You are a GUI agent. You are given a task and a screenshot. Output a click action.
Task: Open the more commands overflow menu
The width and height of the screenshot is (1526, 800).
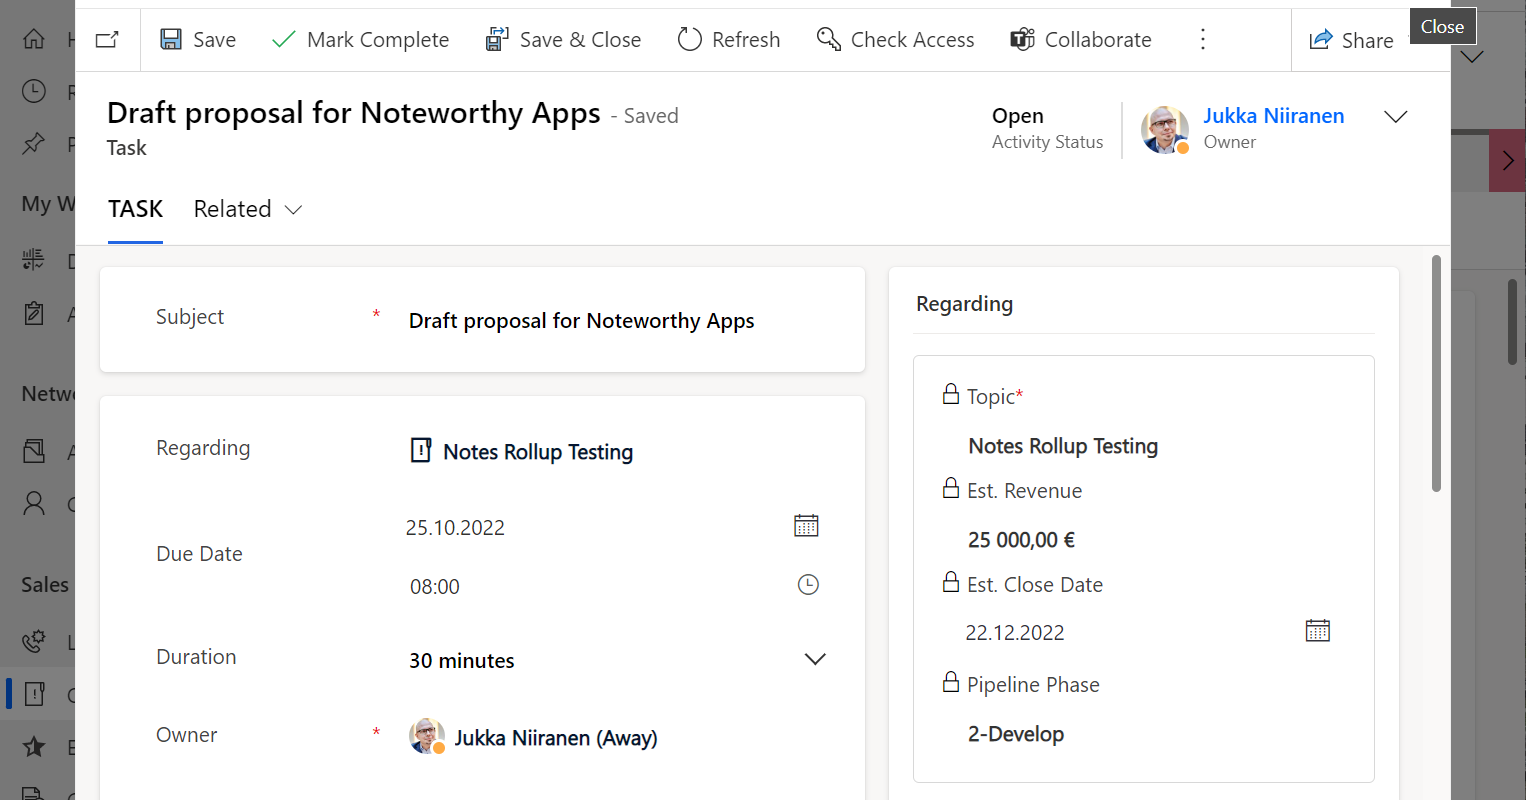(1203, 40)
